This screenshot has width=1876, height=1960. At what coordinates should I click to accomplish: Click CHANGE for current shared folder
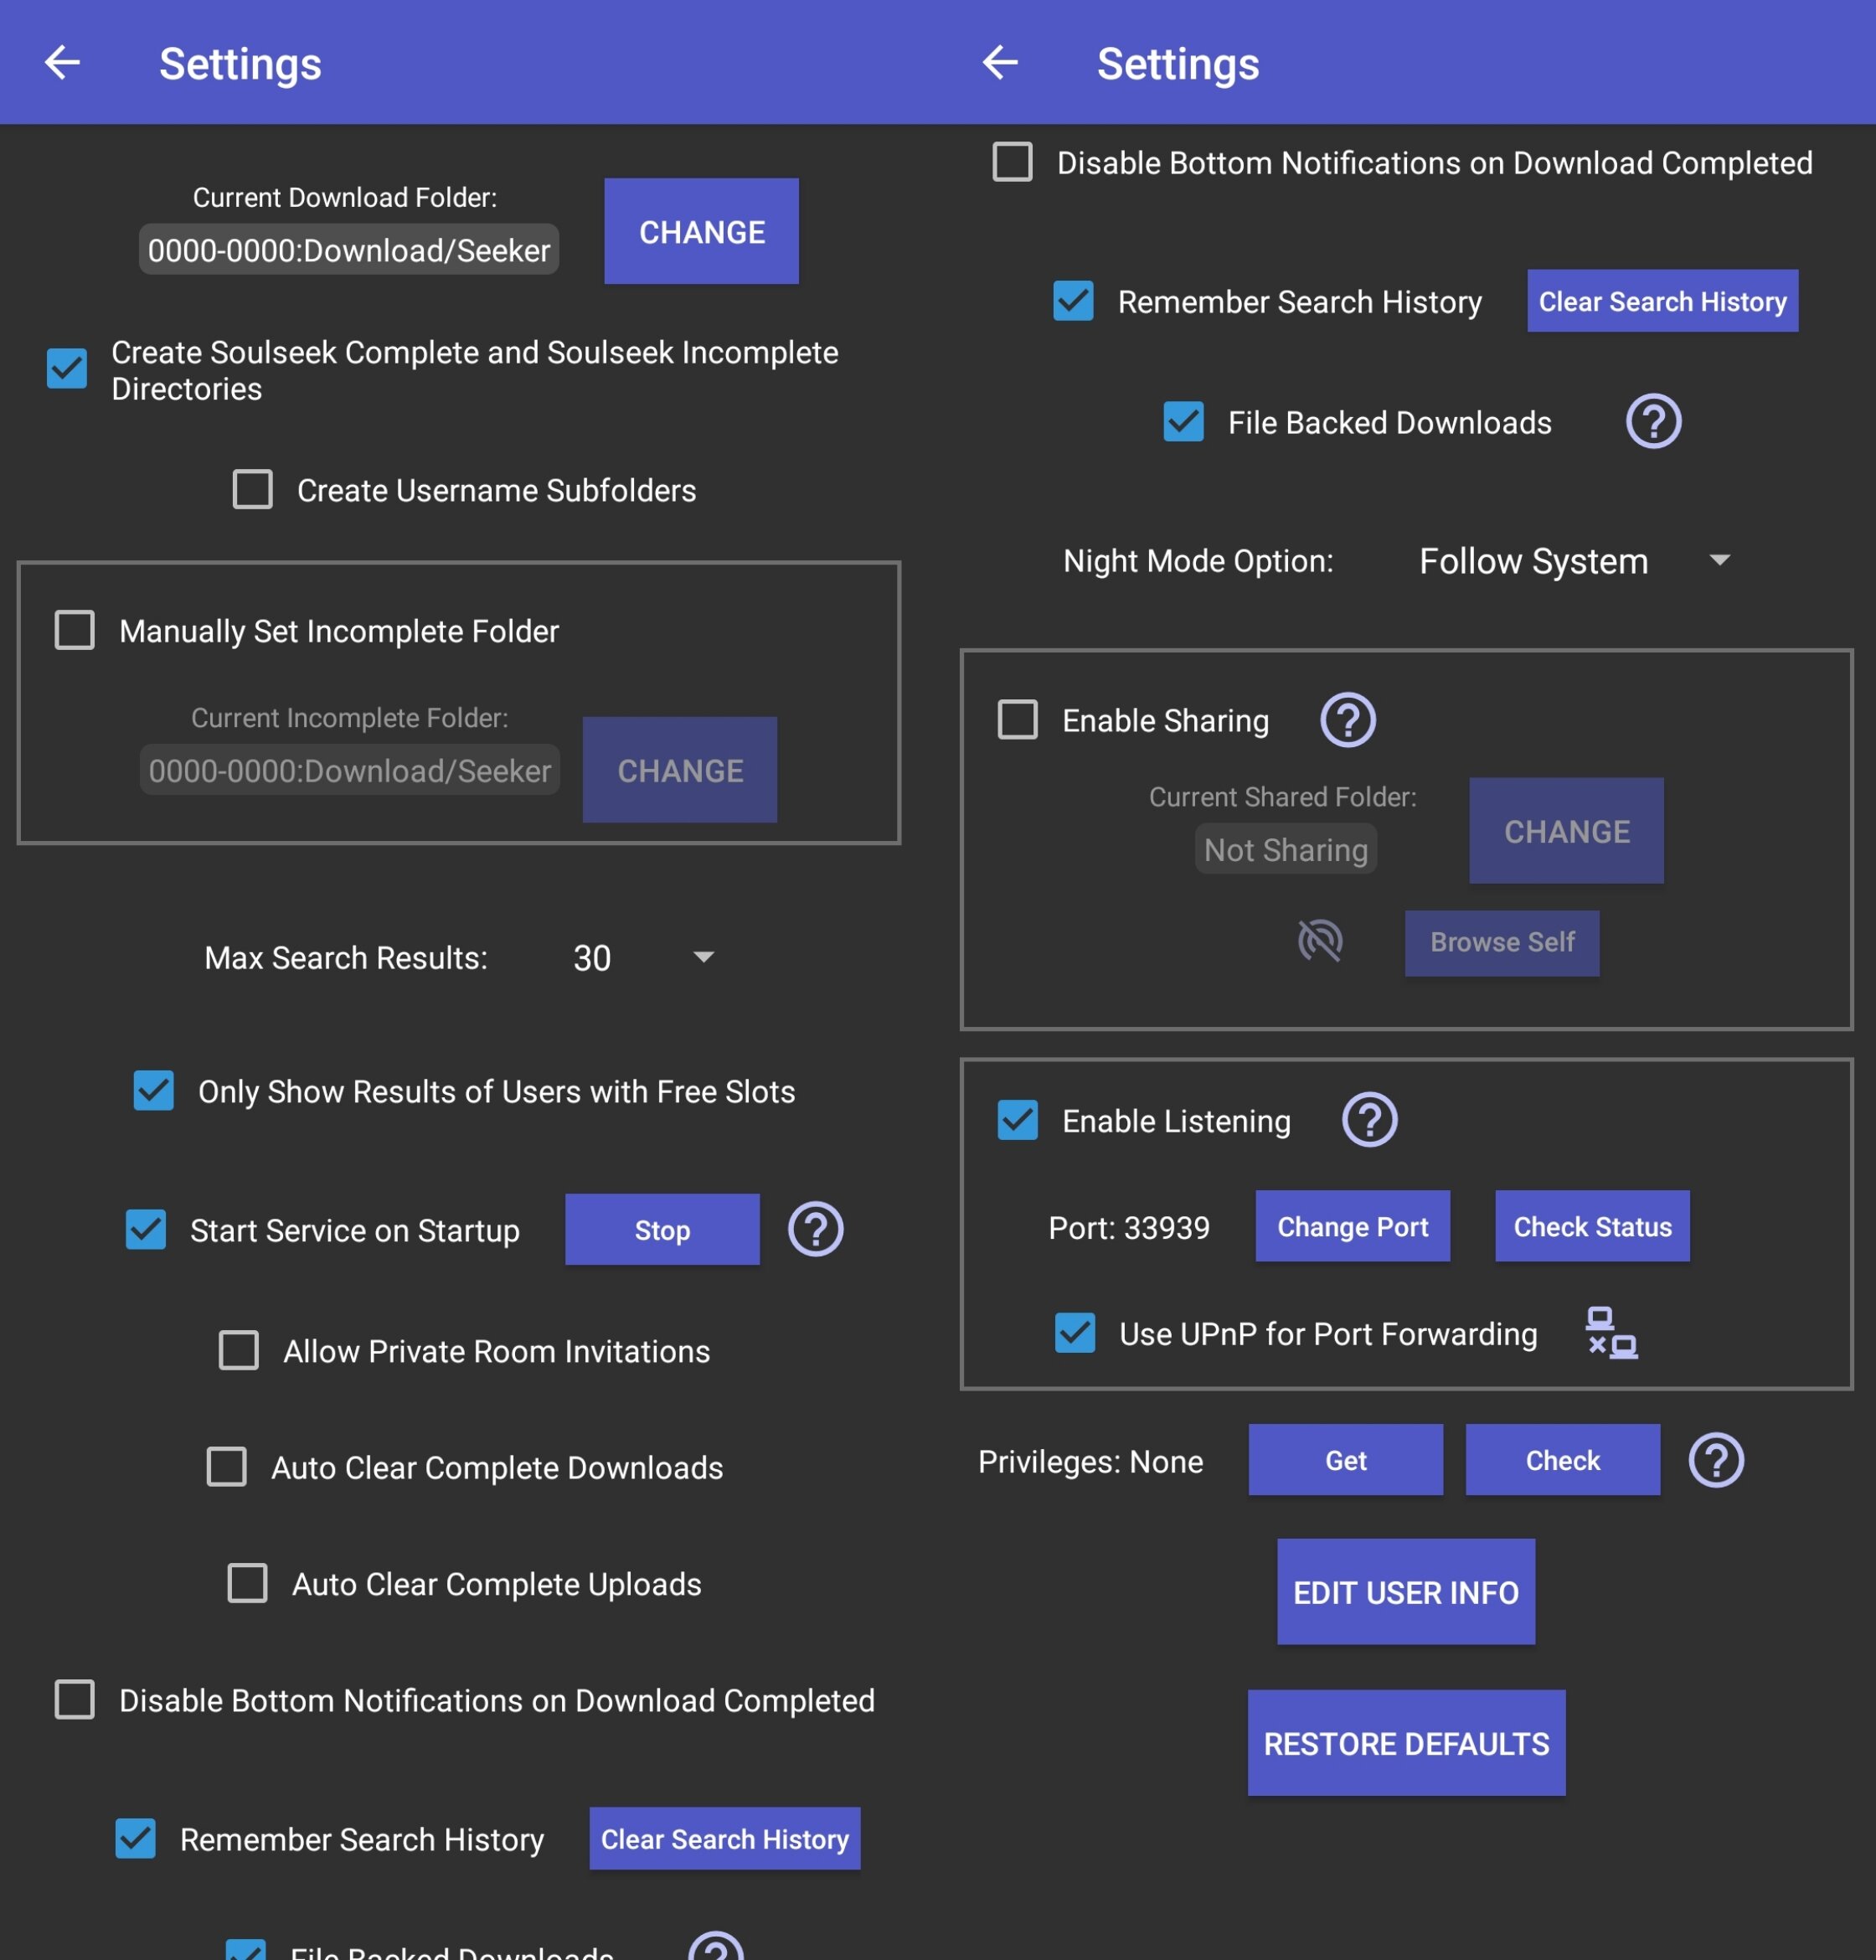[1566, 831]
